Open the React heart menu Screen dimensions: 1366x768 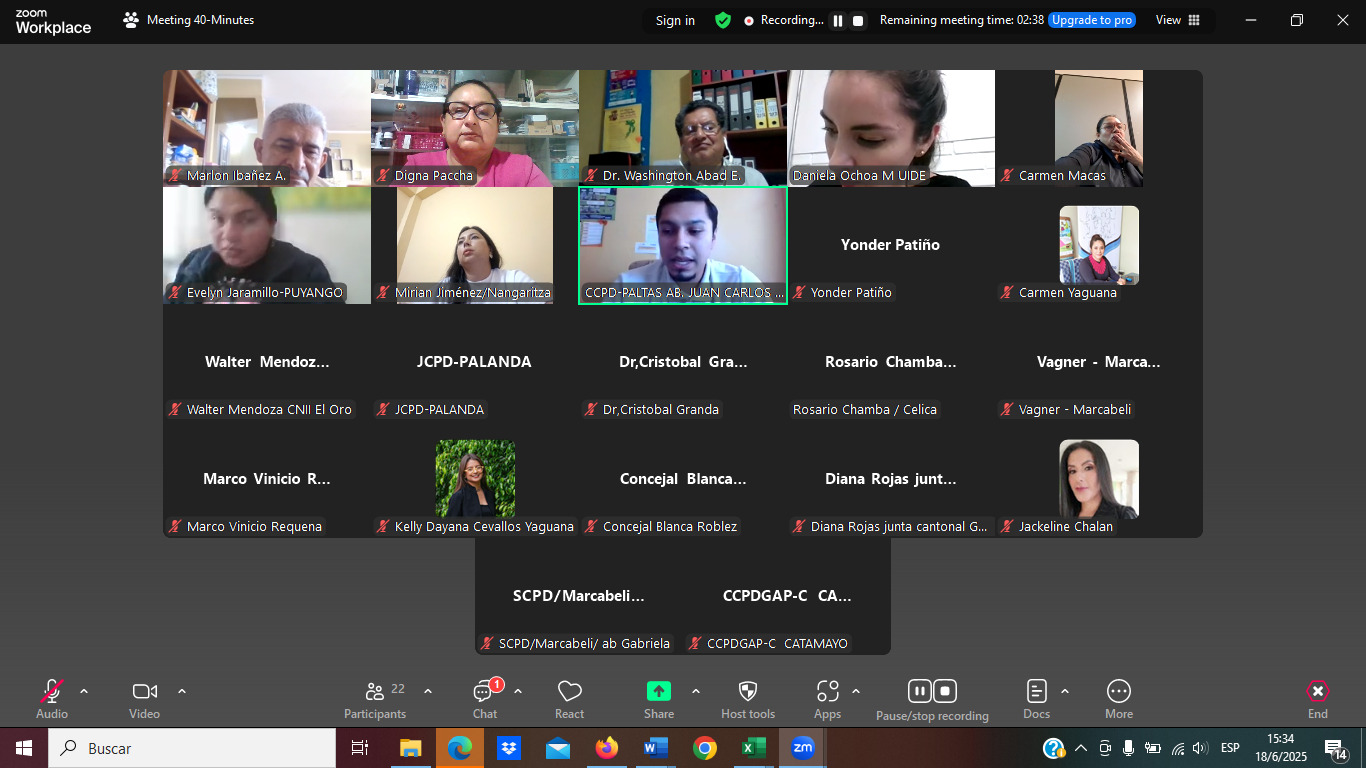pos(570,698)
